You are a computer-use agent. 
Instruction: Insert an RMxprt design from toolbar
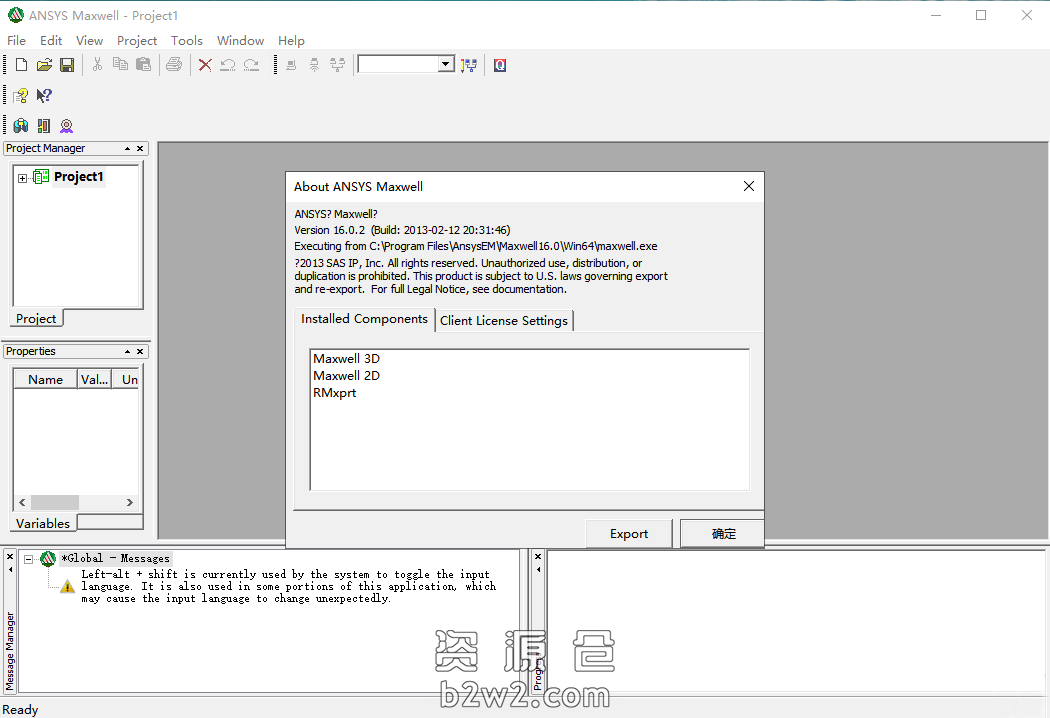[x=66, y=126]
